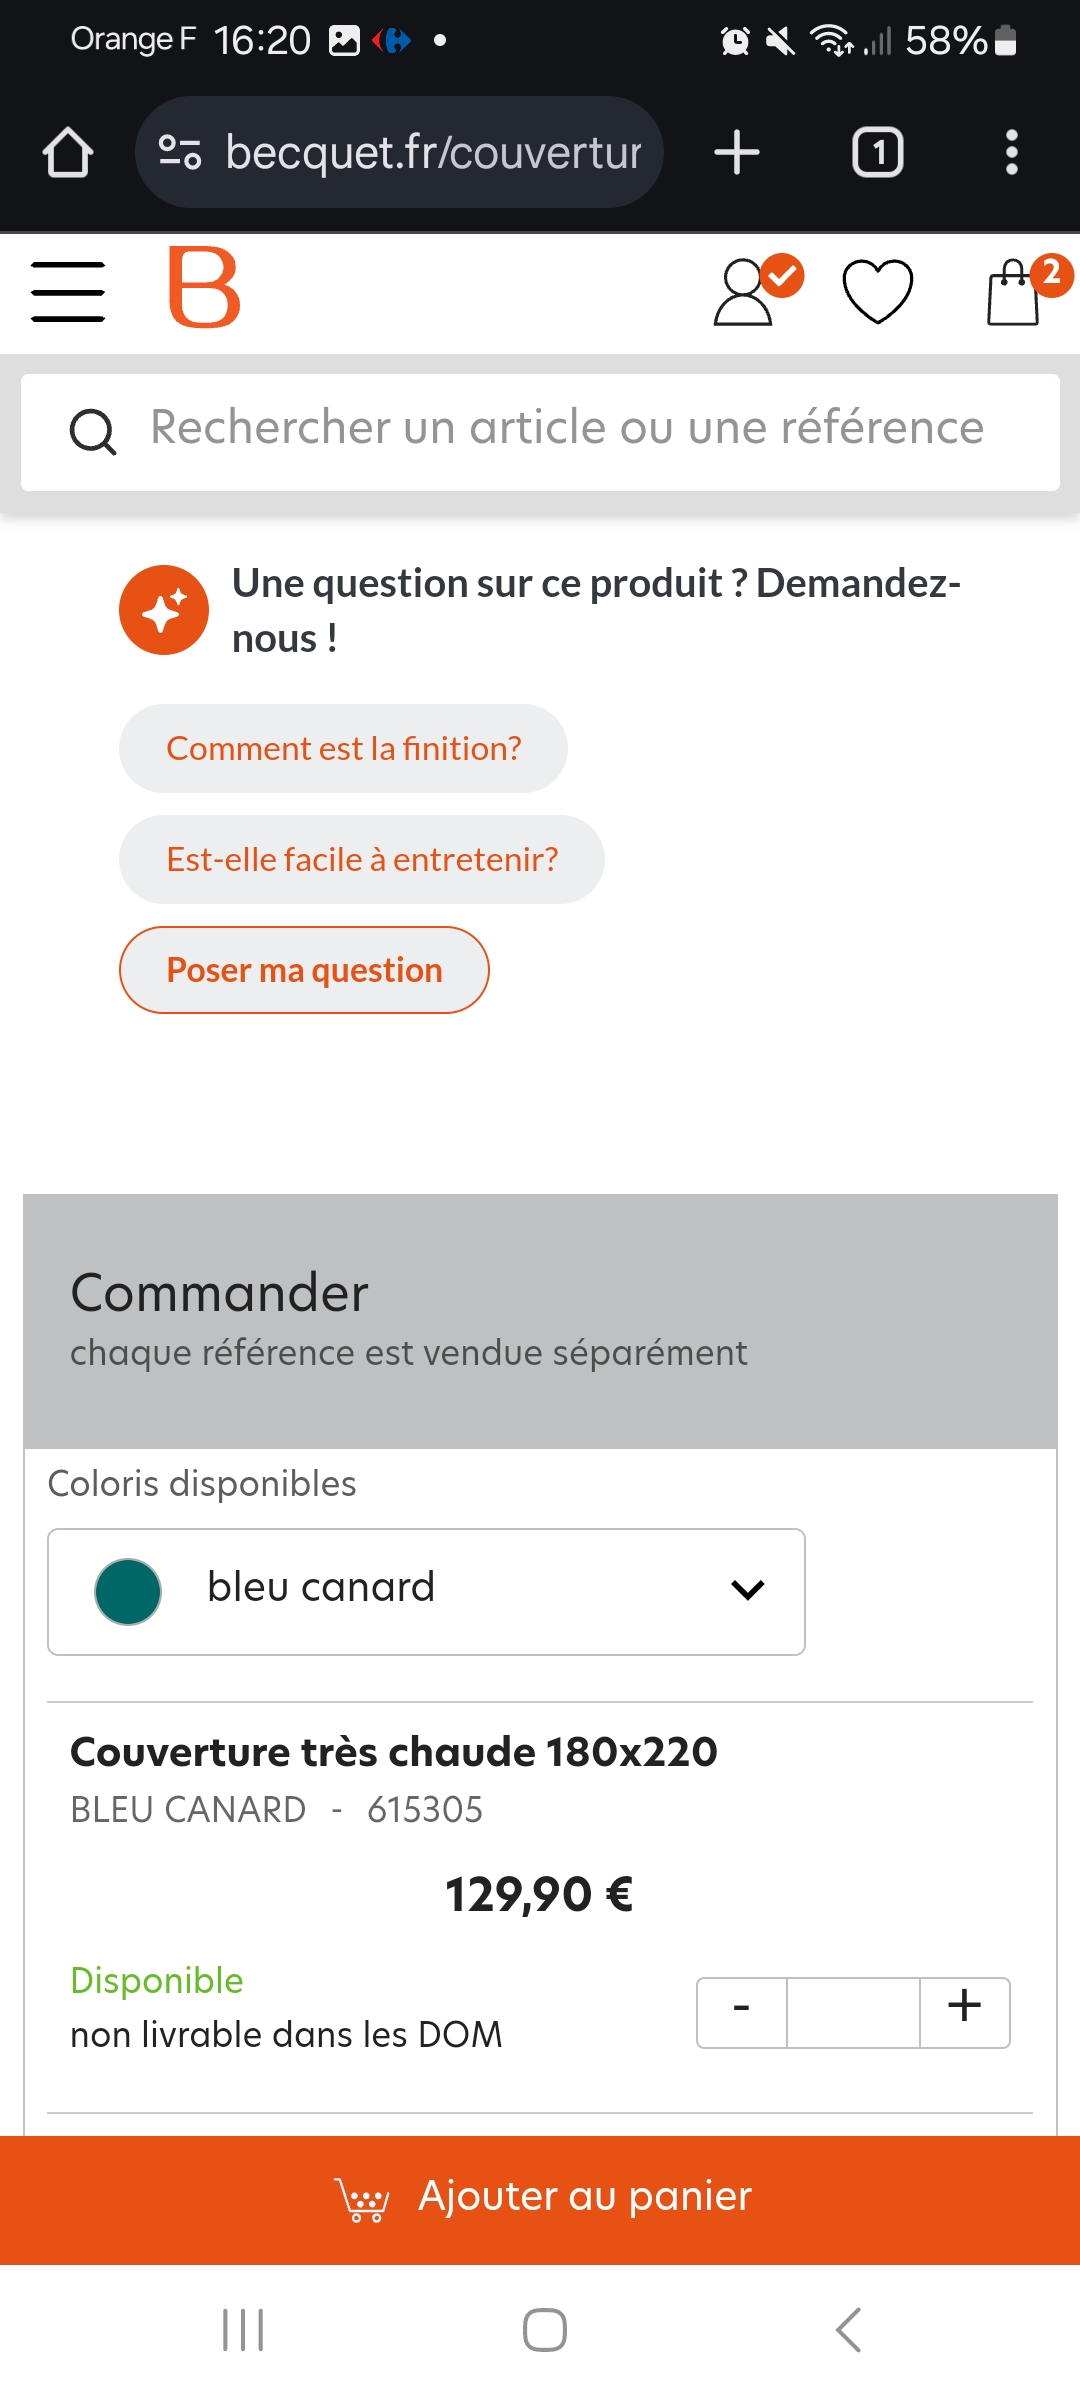Select the bleu canard color swatch

(x=128, y=1591)
